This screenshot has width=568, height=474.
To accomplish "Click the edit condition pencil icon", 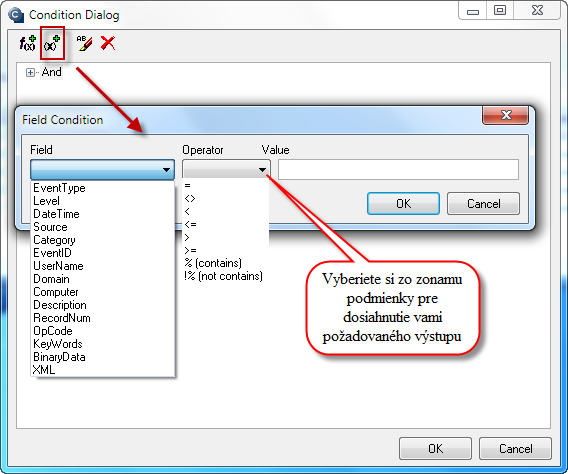I will coord(84,43).
